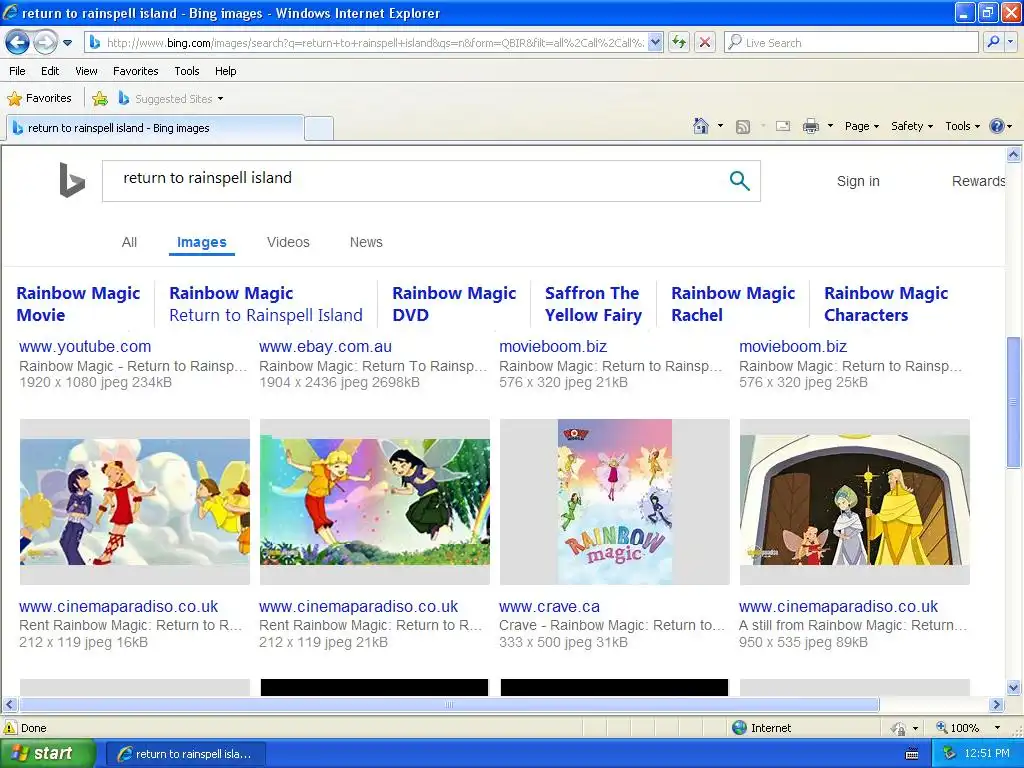Click the Windows start button
Screen dimensions: 1024x768
[47, 754]
